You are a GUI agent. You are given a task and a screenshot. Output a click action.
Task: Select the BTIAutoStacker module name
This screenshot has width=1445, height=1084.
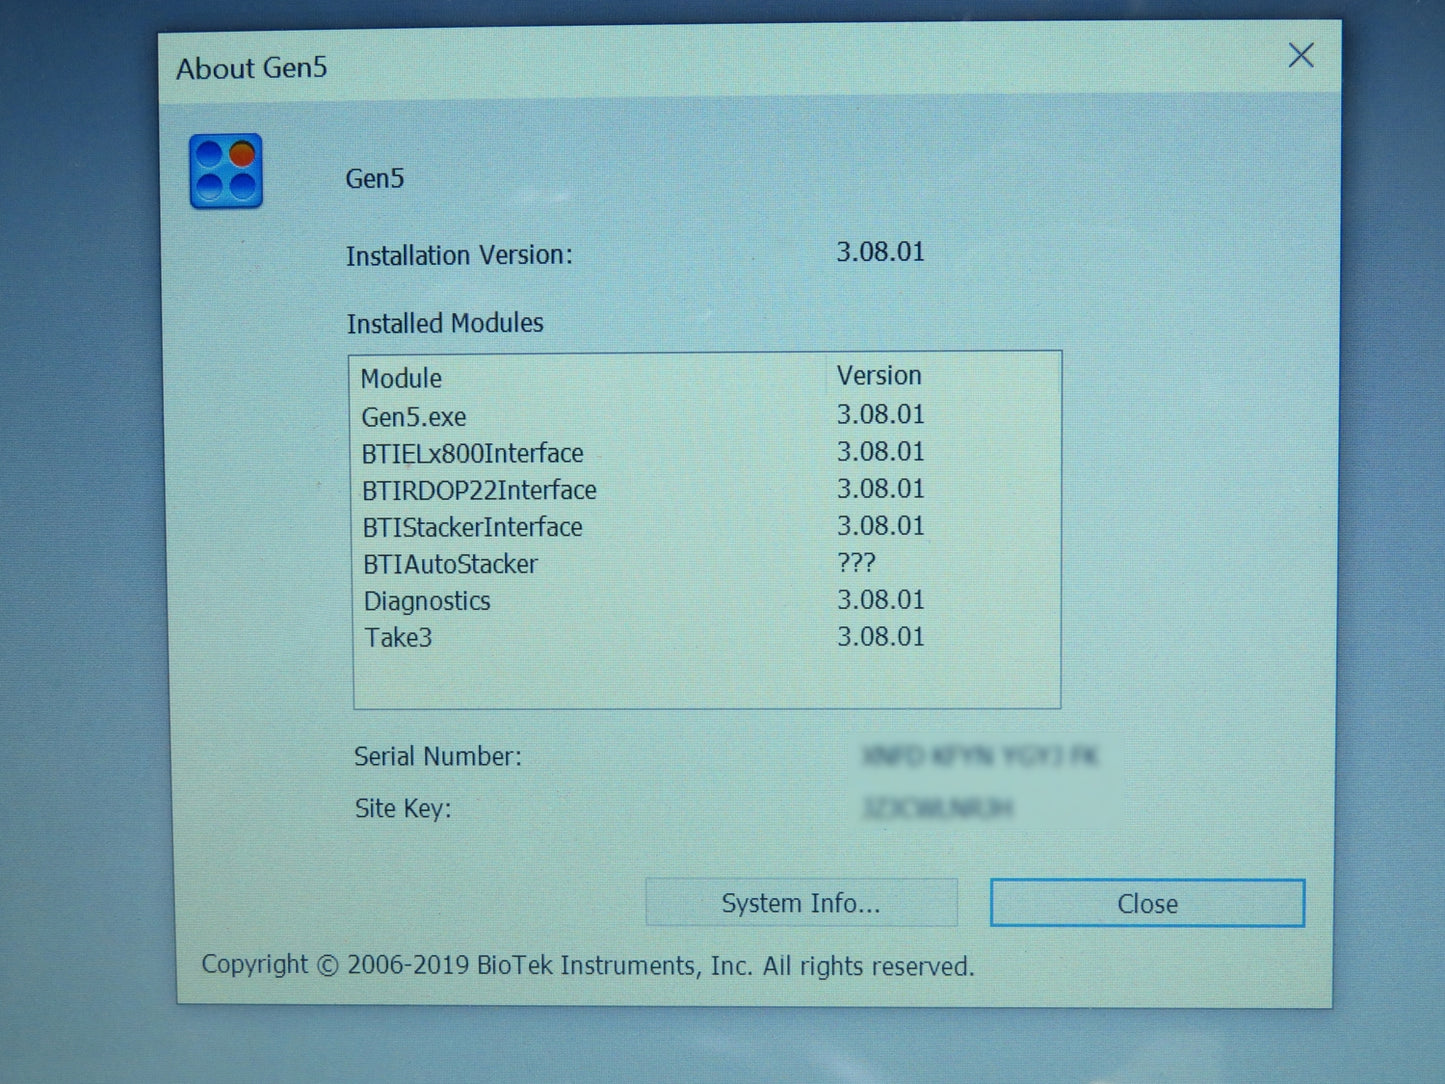(450, 564)
